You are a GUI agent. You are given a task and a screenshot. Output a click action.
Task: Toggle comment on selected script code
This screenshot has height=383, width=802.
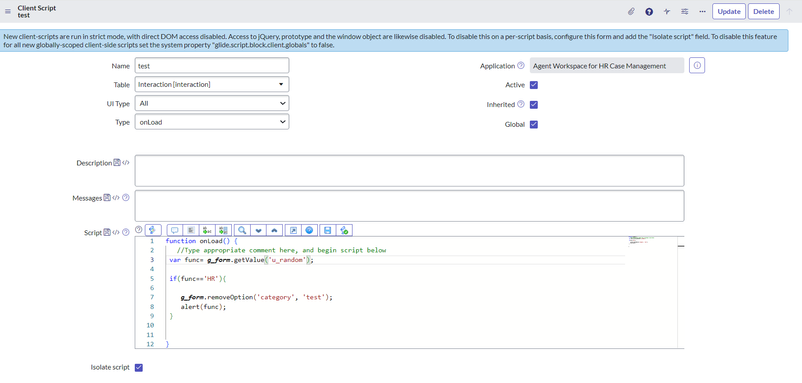(174, 230)
